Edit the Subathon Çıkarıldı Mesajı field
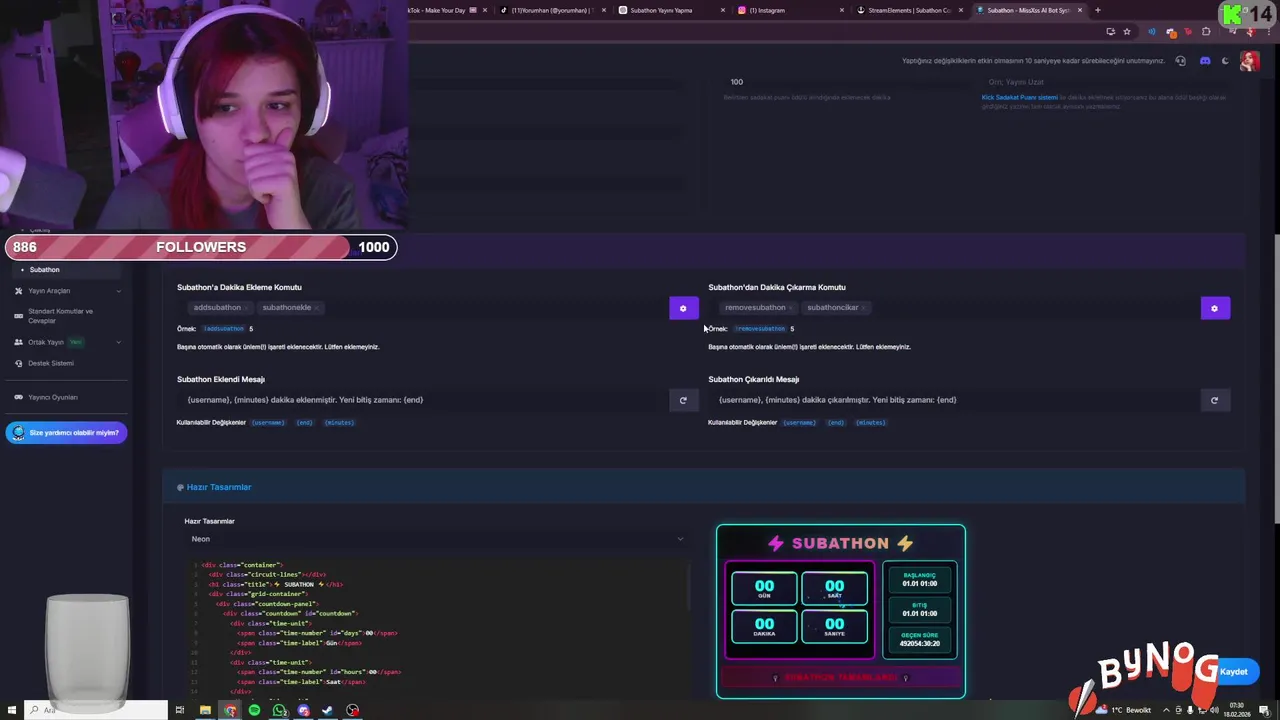1280x720 pixels. click(954, 400)
